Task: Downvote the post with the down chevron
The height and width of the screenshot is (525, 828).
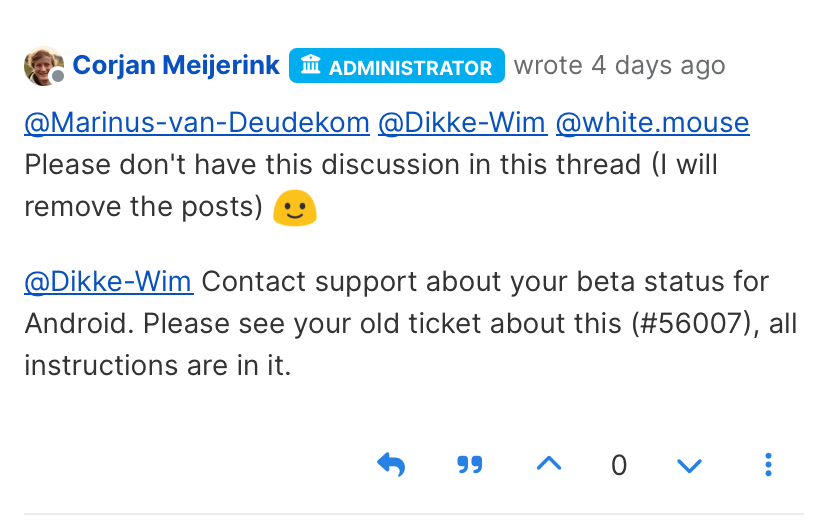Action: (x=689, y=466)
